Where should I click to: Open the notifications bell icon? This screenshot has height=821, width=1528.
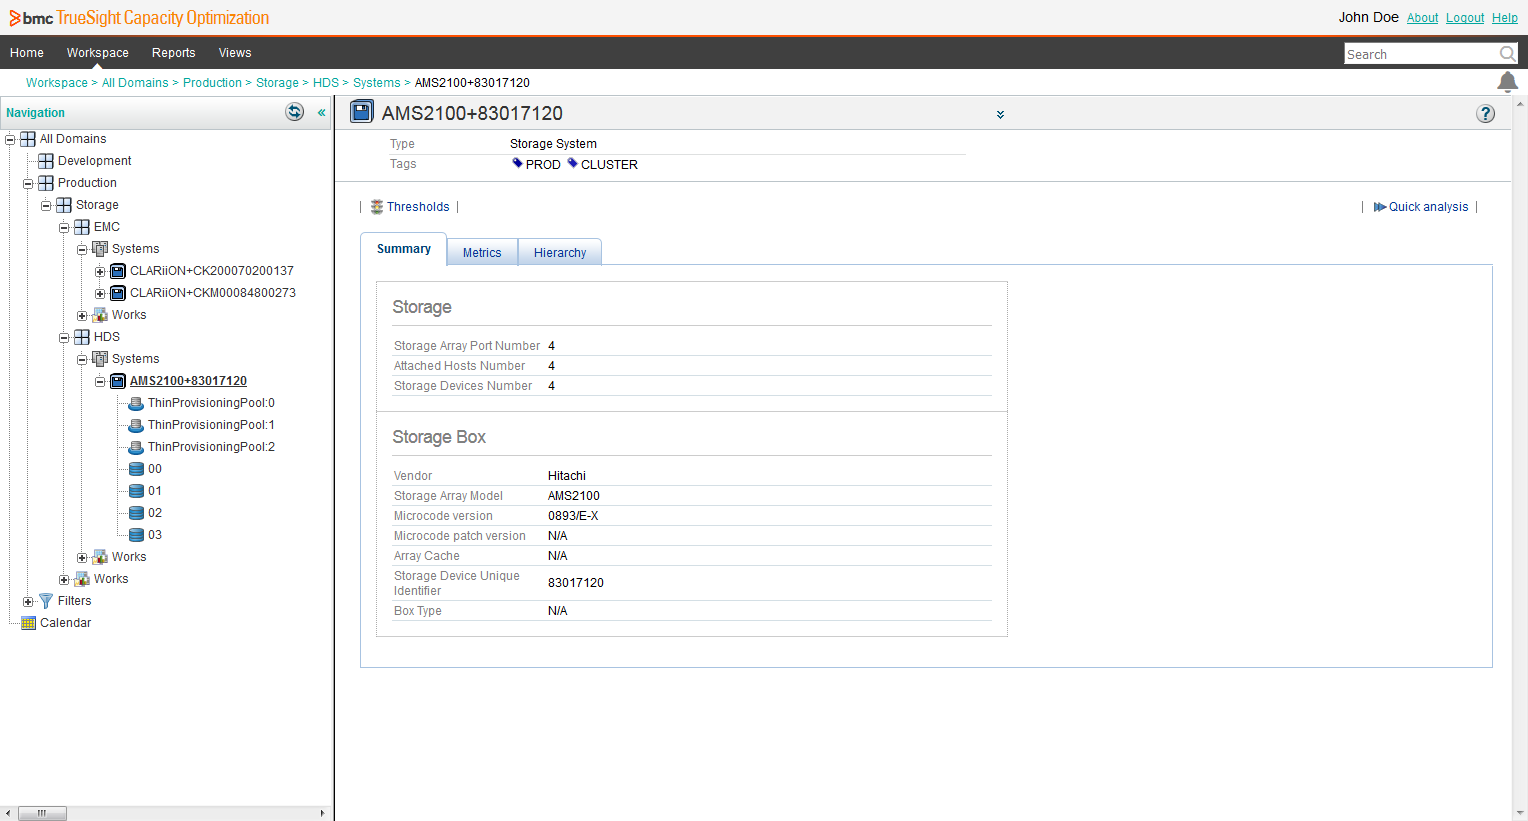pos(1507,82)
